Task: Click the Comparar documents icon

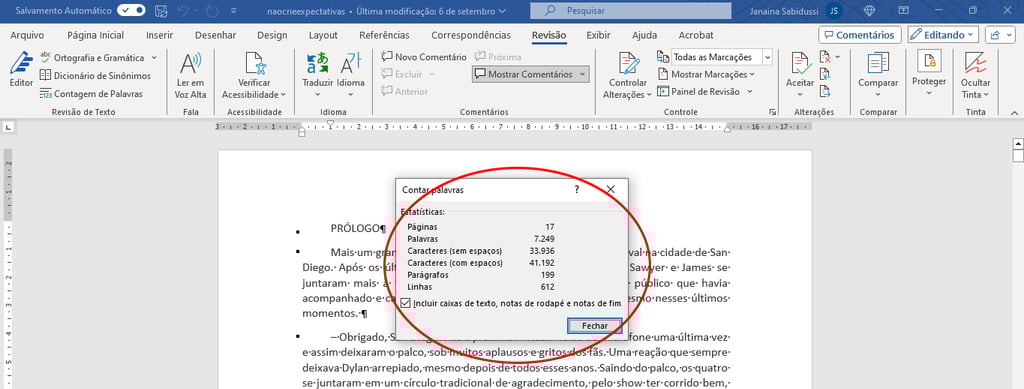Action: (878, 64)
